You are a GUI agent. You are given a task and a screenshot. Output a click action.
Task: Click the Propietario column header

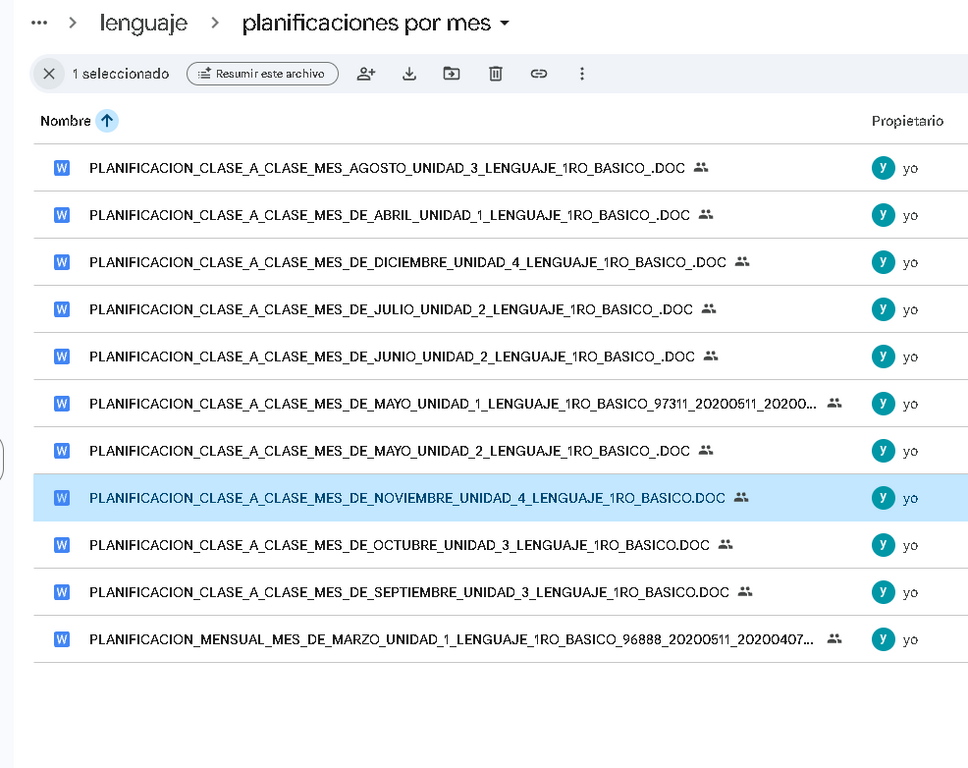pyautogui.click(x=908, y=121)
